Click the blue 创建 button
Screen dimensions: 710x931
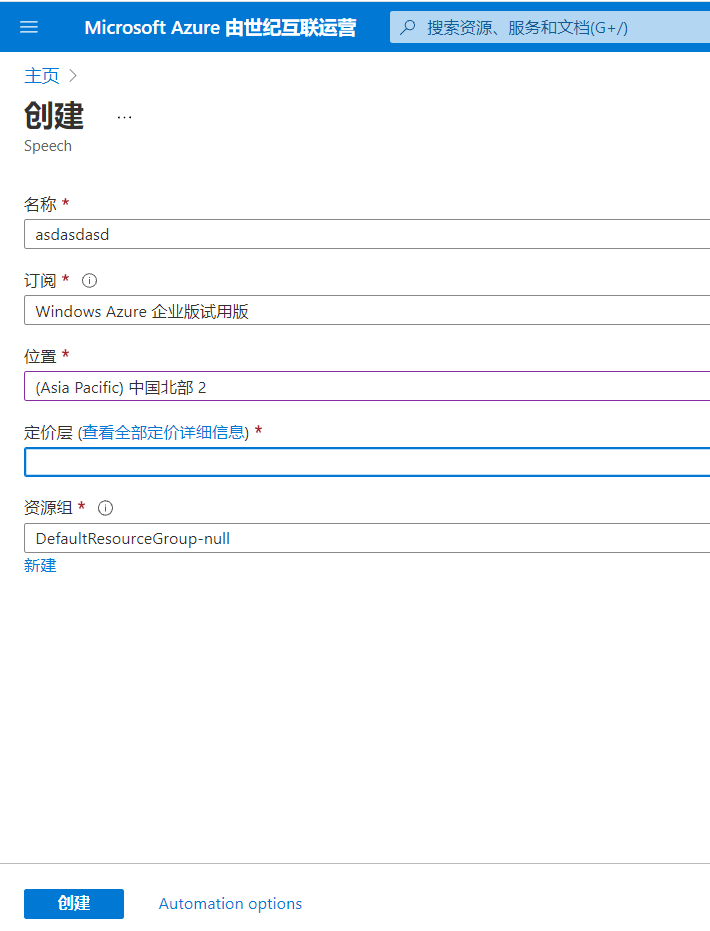[x=74, y=904]
